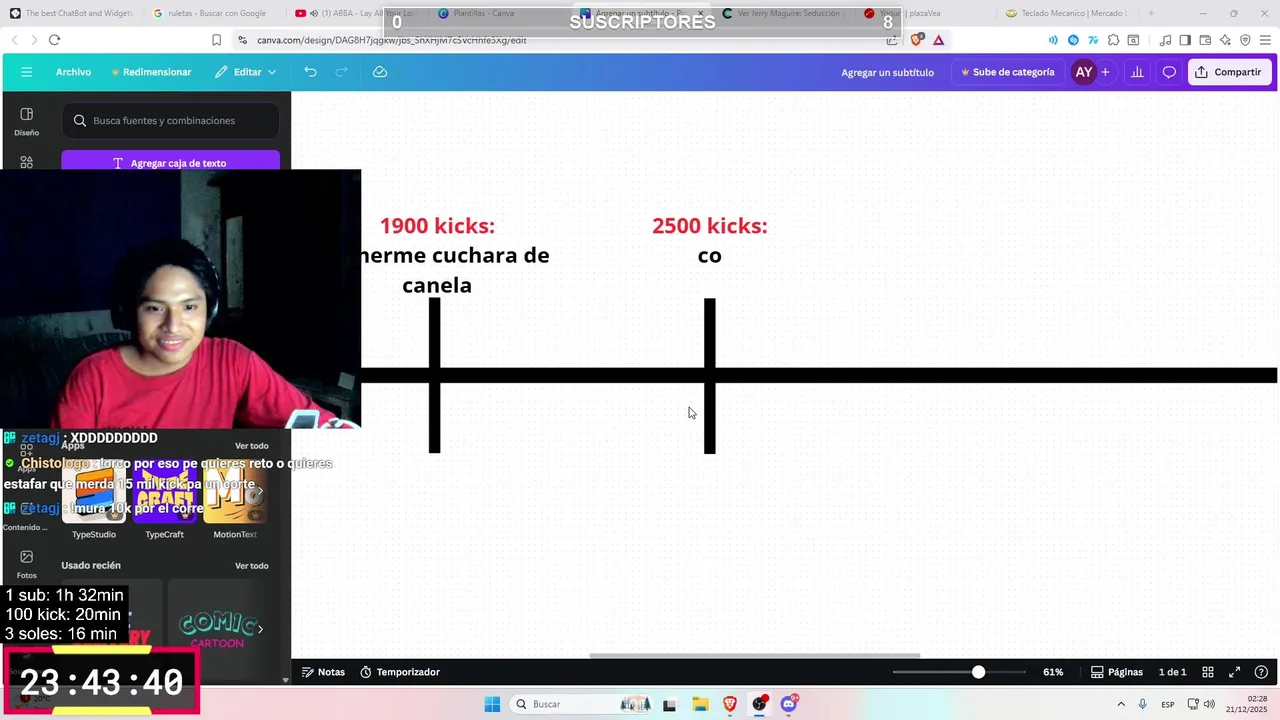Open the analytics chart icon

[1137, 72]
